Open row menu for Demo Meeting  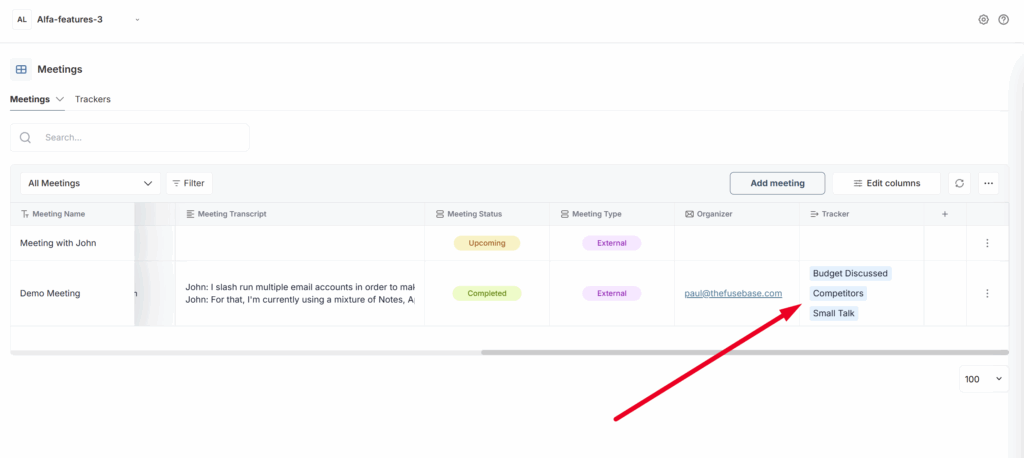click(987, 293)
